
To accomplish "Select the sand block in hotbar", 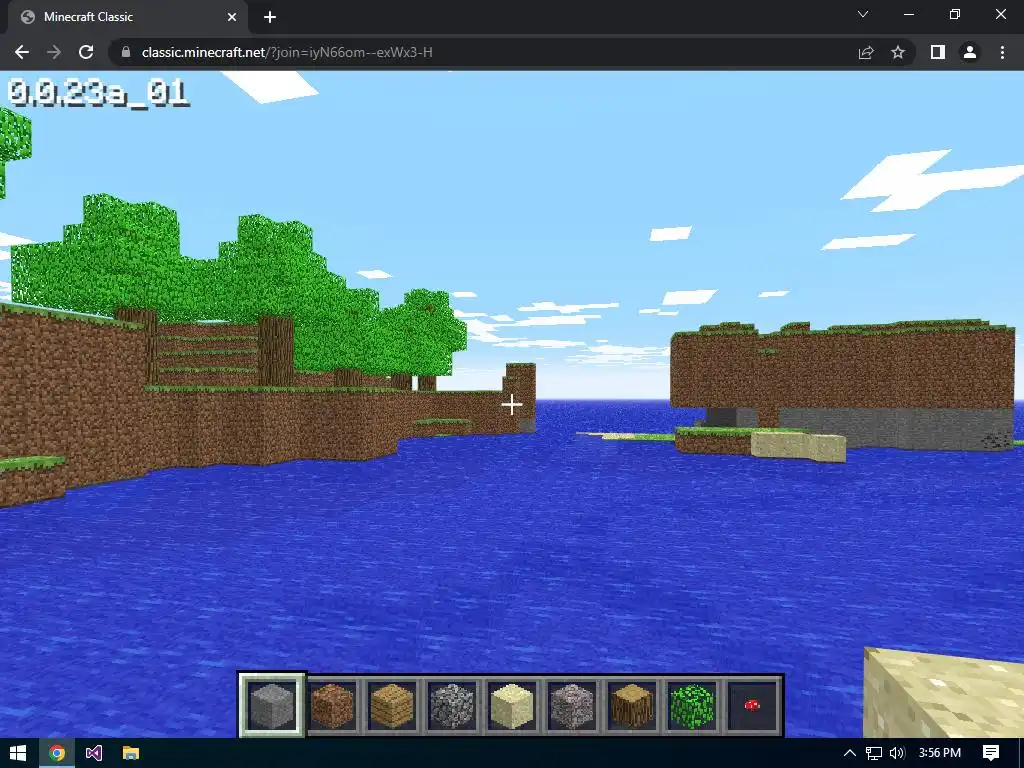I will (512, 705).
